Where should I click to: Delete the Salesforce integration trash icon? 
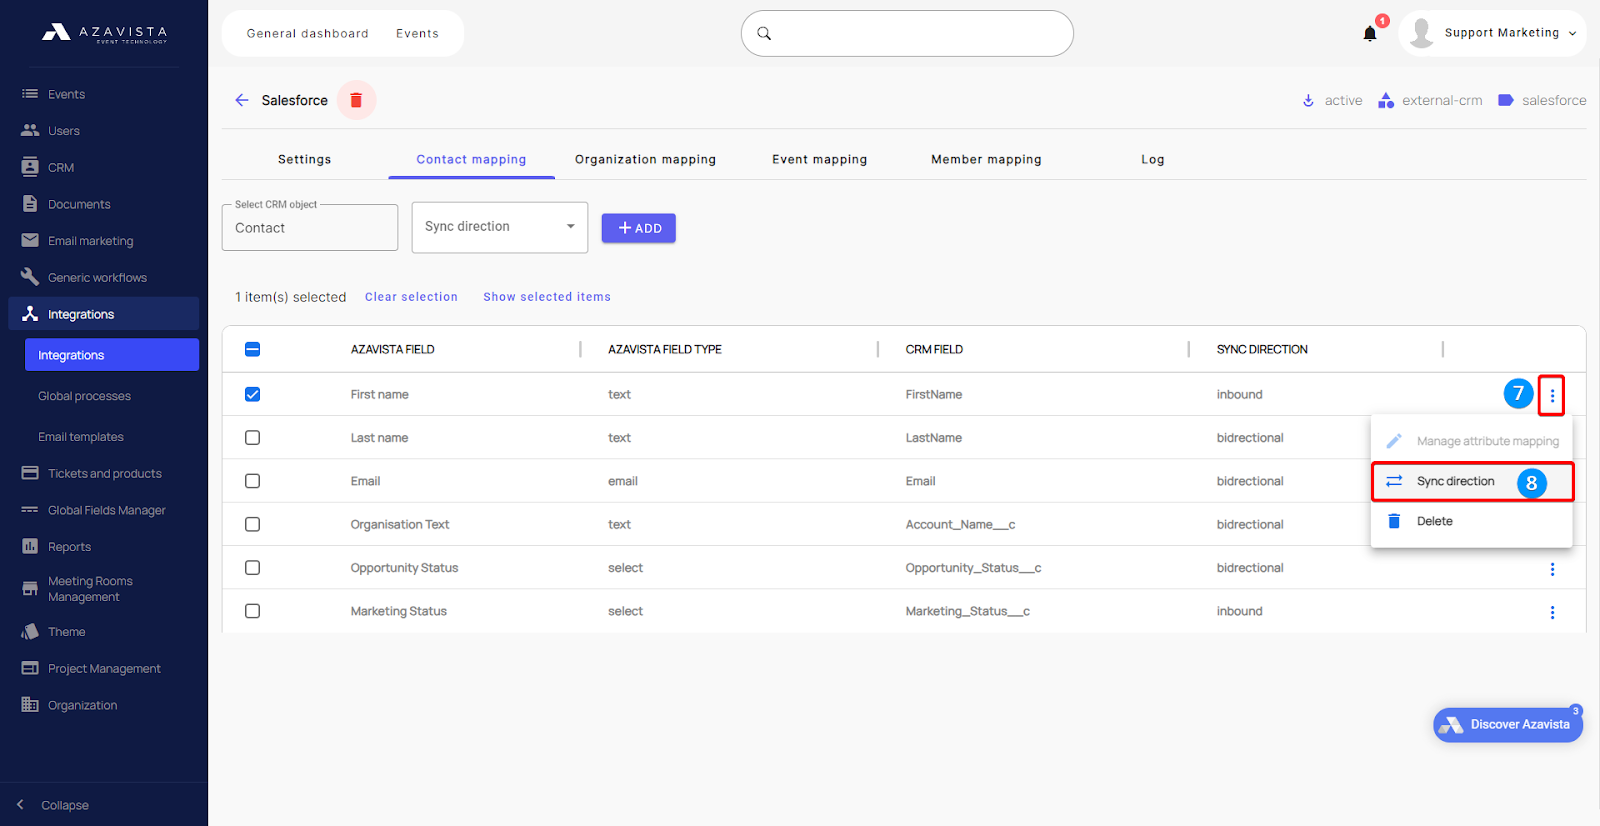click(356, 100)
